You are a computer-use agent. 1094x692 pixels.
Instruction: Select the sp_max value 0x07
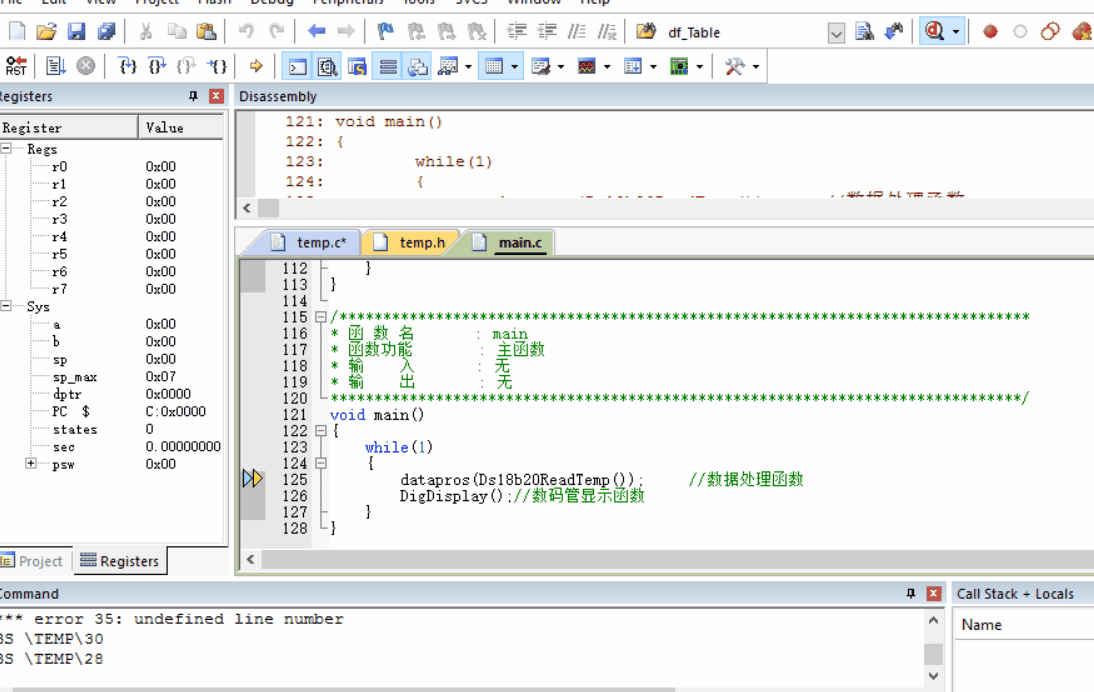(x=160, y=377)
